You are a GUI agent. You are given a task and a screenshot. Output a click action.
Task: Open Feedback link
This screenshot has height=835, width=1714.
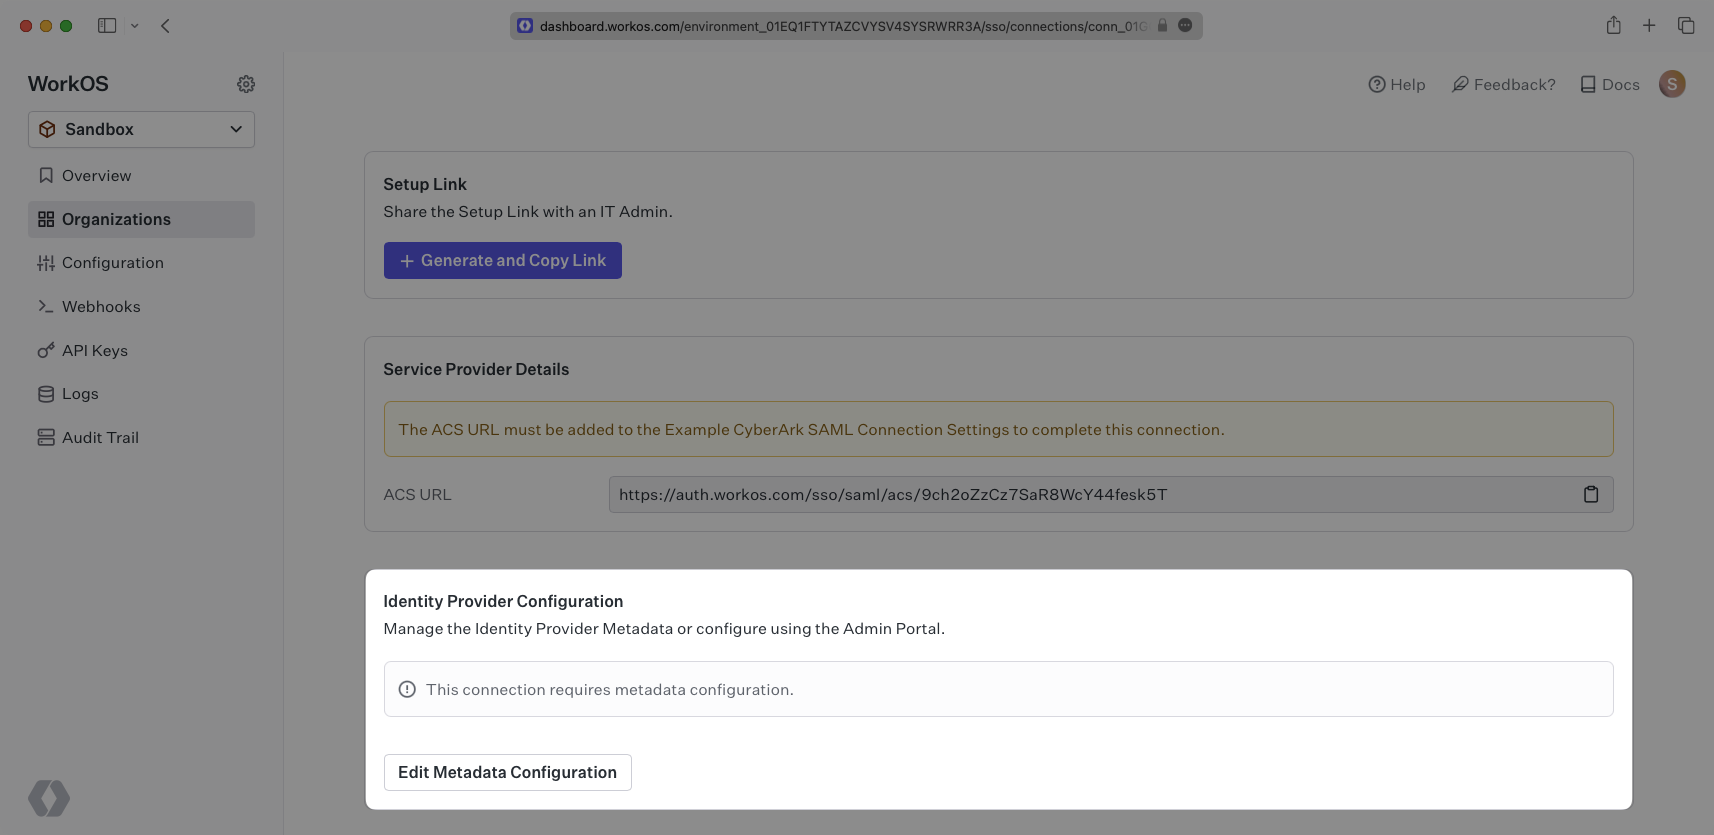coord(1504,84)
